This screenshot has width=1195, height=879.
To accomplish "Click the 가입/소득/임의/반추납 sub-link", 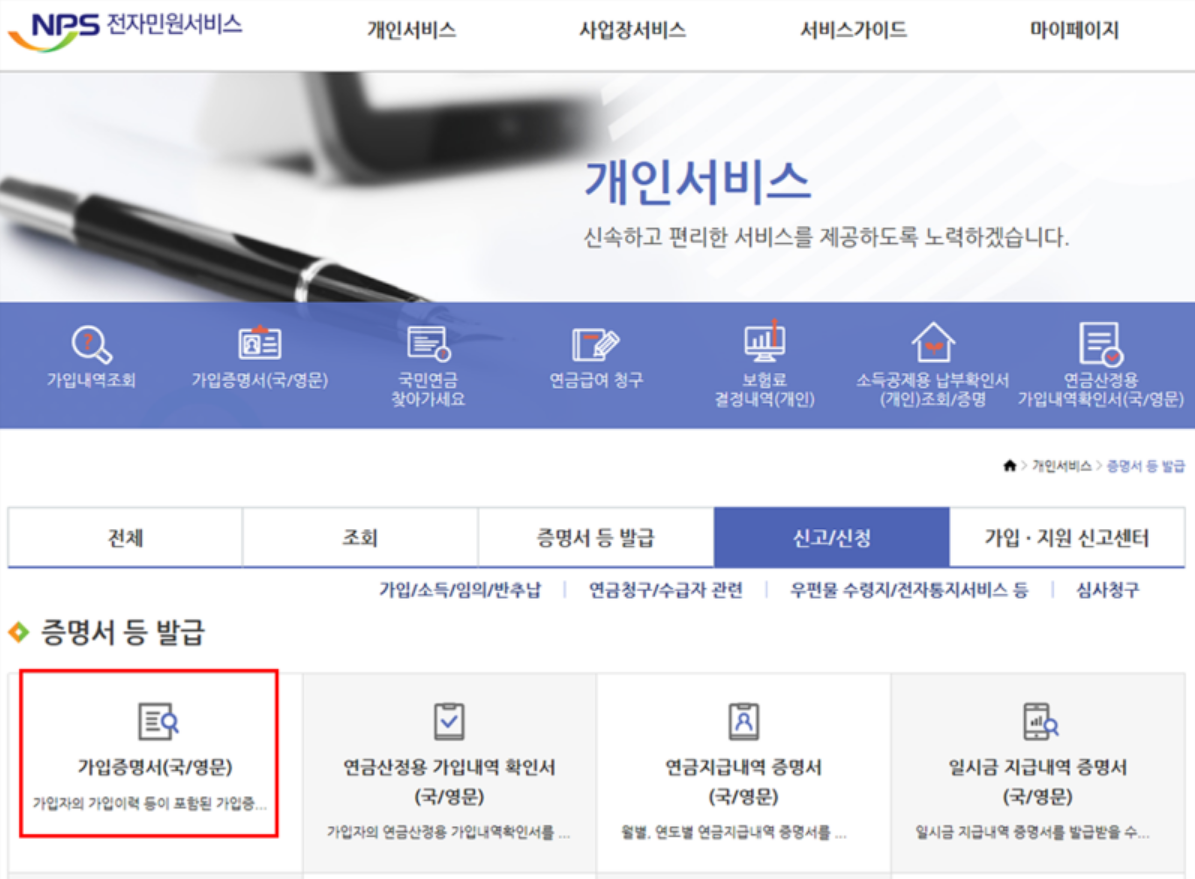I will pyautogui.click(x=459, y=590).
